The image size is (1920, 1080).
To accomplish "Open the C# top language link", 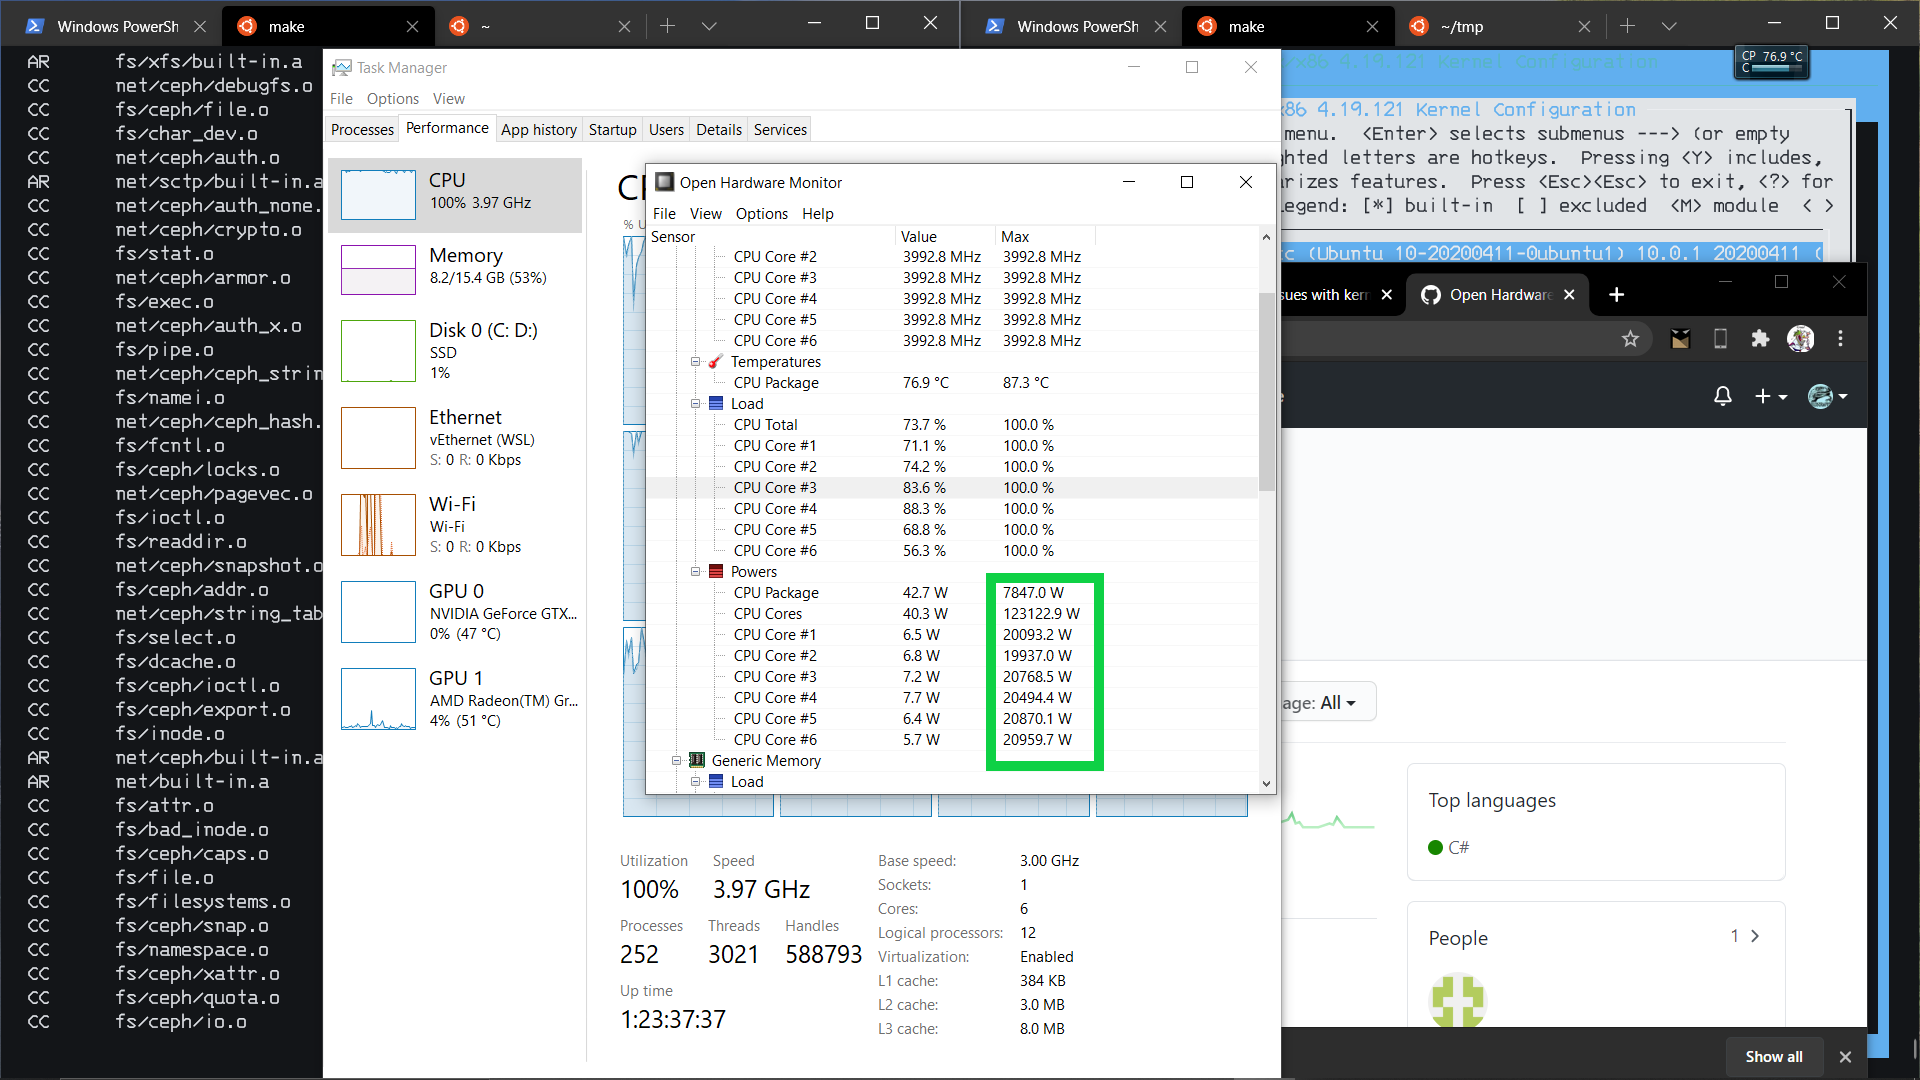I will 1460,847.
